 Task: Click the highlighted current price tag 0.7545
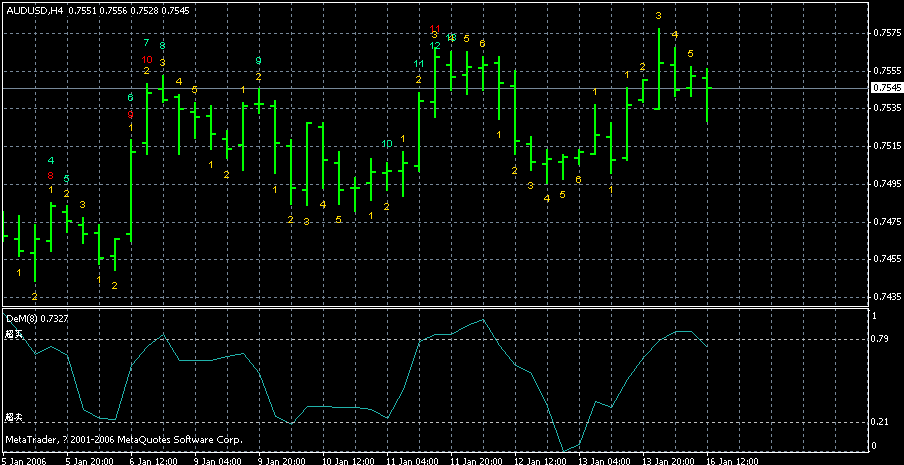[x=886, y=88]
